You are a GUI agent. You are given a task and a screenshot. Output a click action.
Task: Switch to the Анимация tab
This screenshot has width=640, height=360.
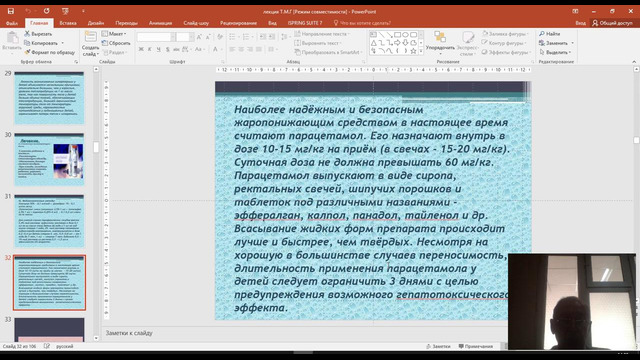pyautogui.click(x=160, y=23)
